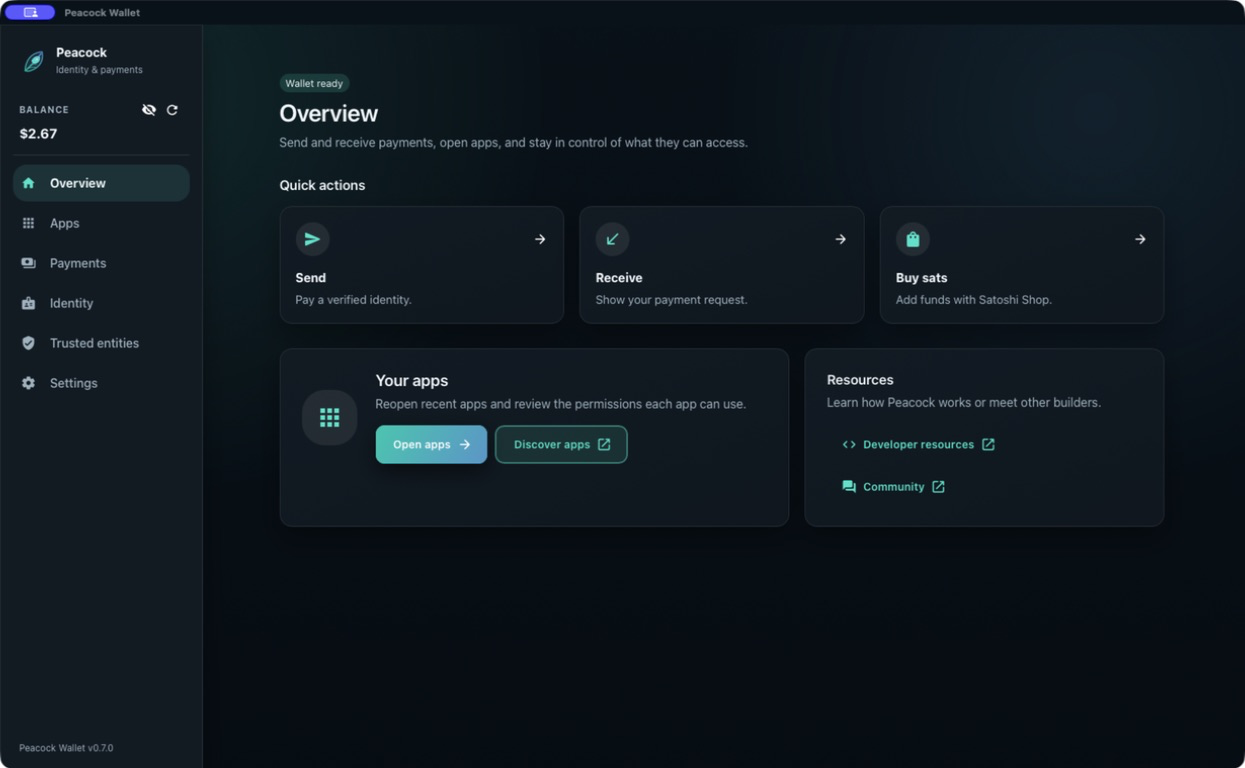
Task: Click the Discover apps button
Action: tap(561, 445)
